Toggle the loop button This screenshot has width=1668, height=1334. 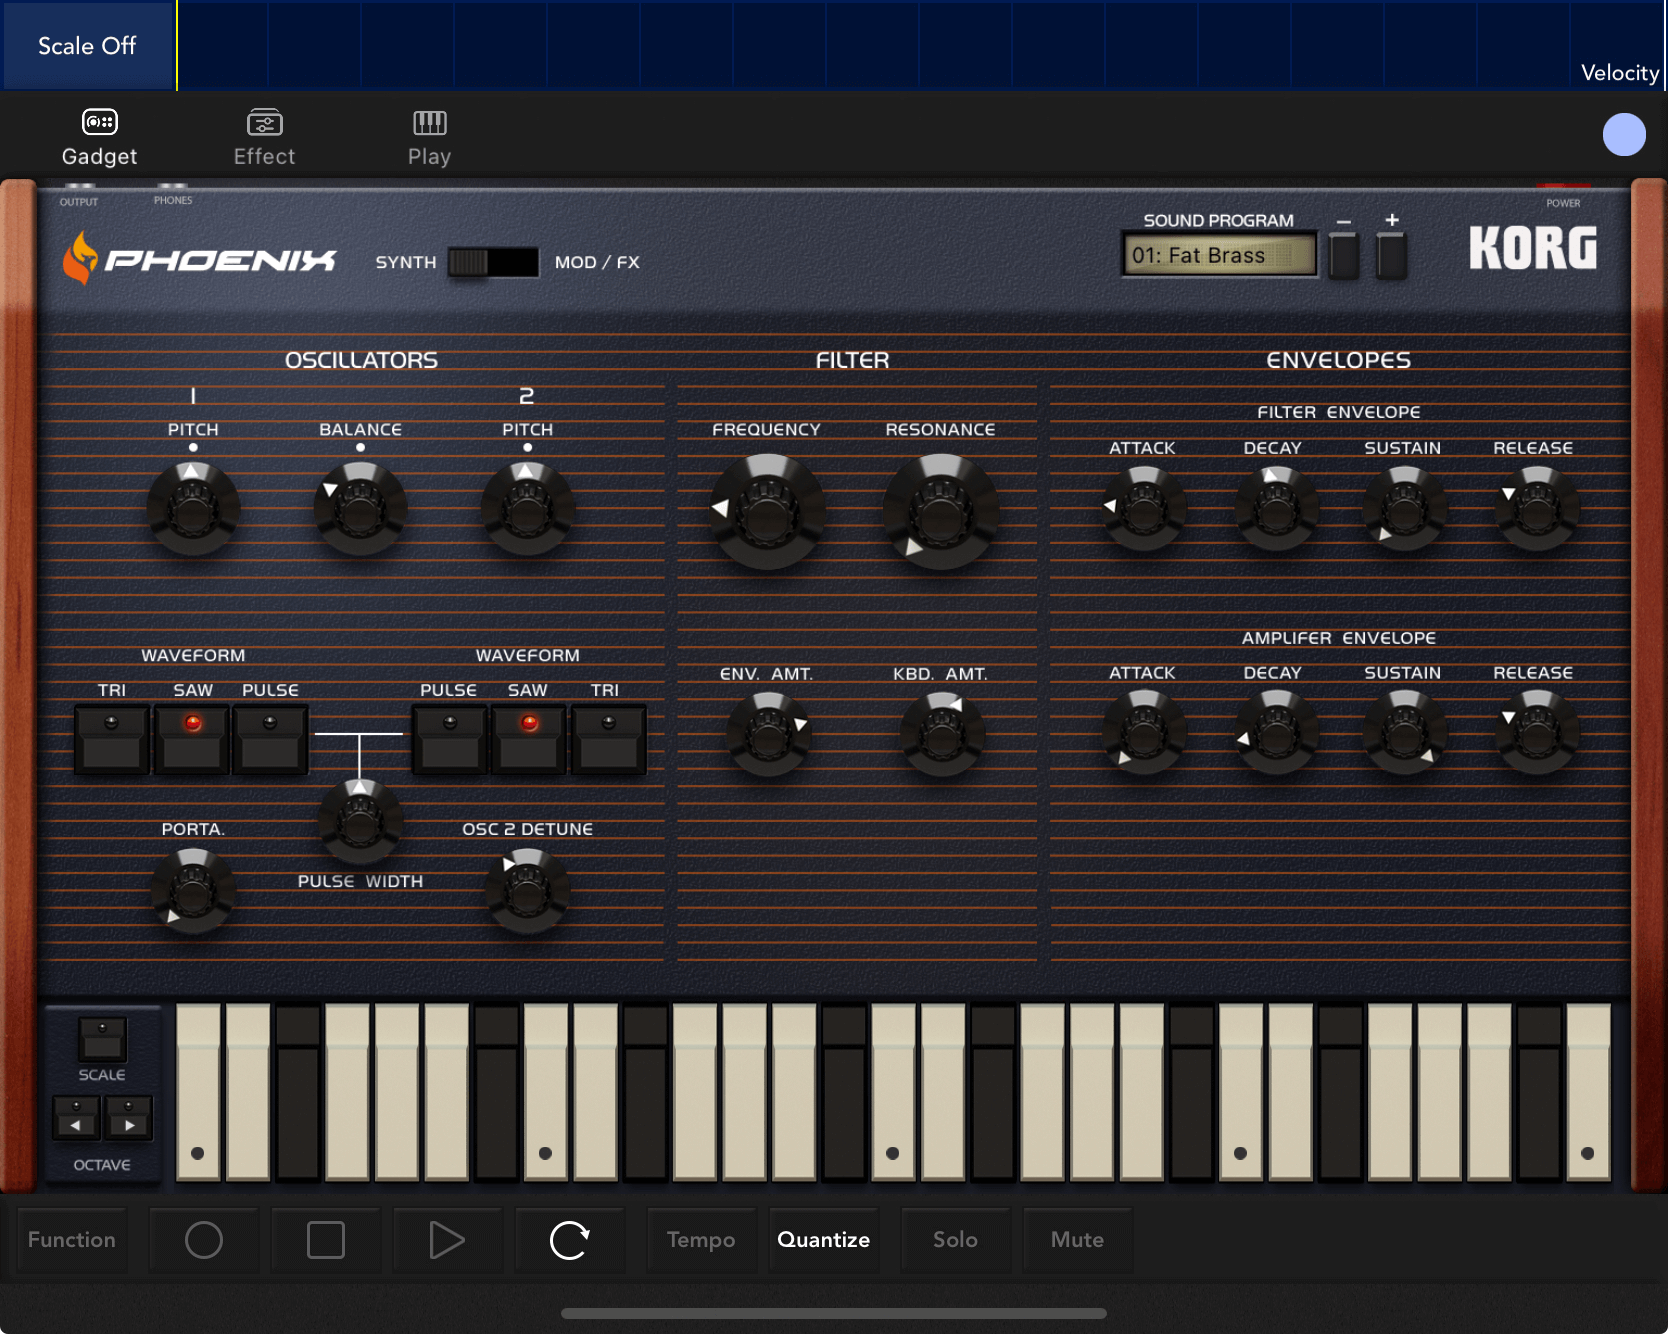[x=570, y=1240]
